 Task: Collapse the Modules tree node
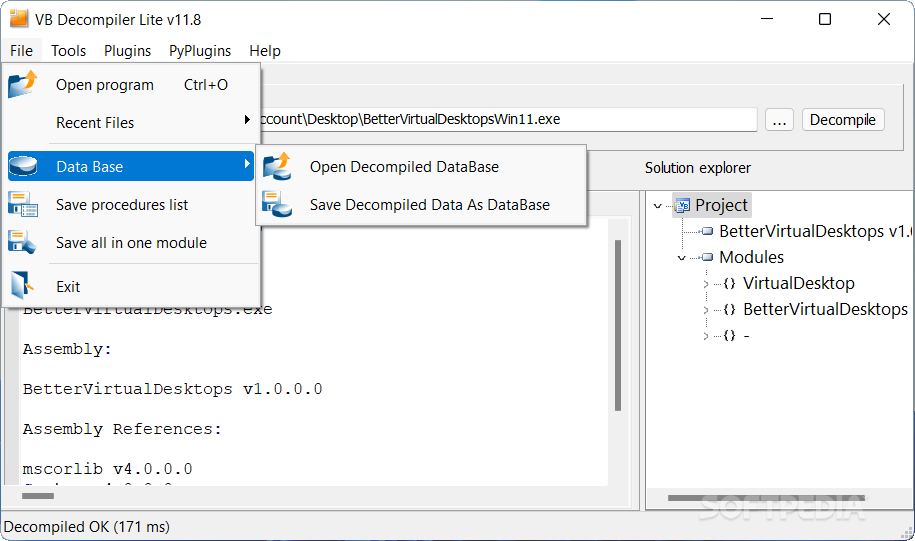tap(682, 257)
